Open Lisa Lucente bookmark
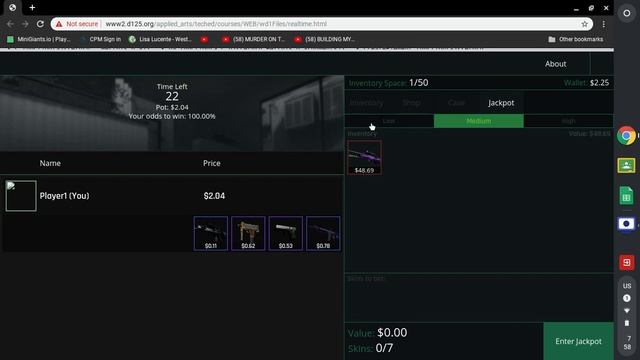 (160, 39)
